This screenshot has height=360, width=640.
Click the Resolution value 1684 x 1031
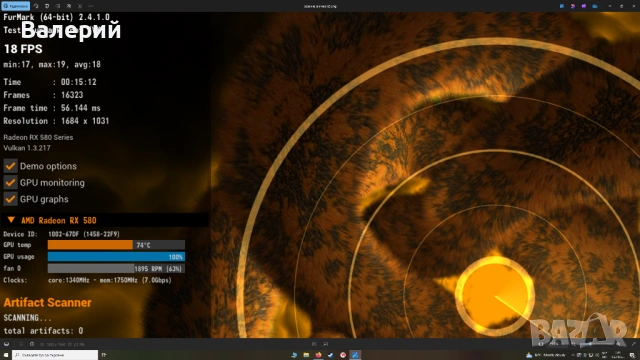85,121
